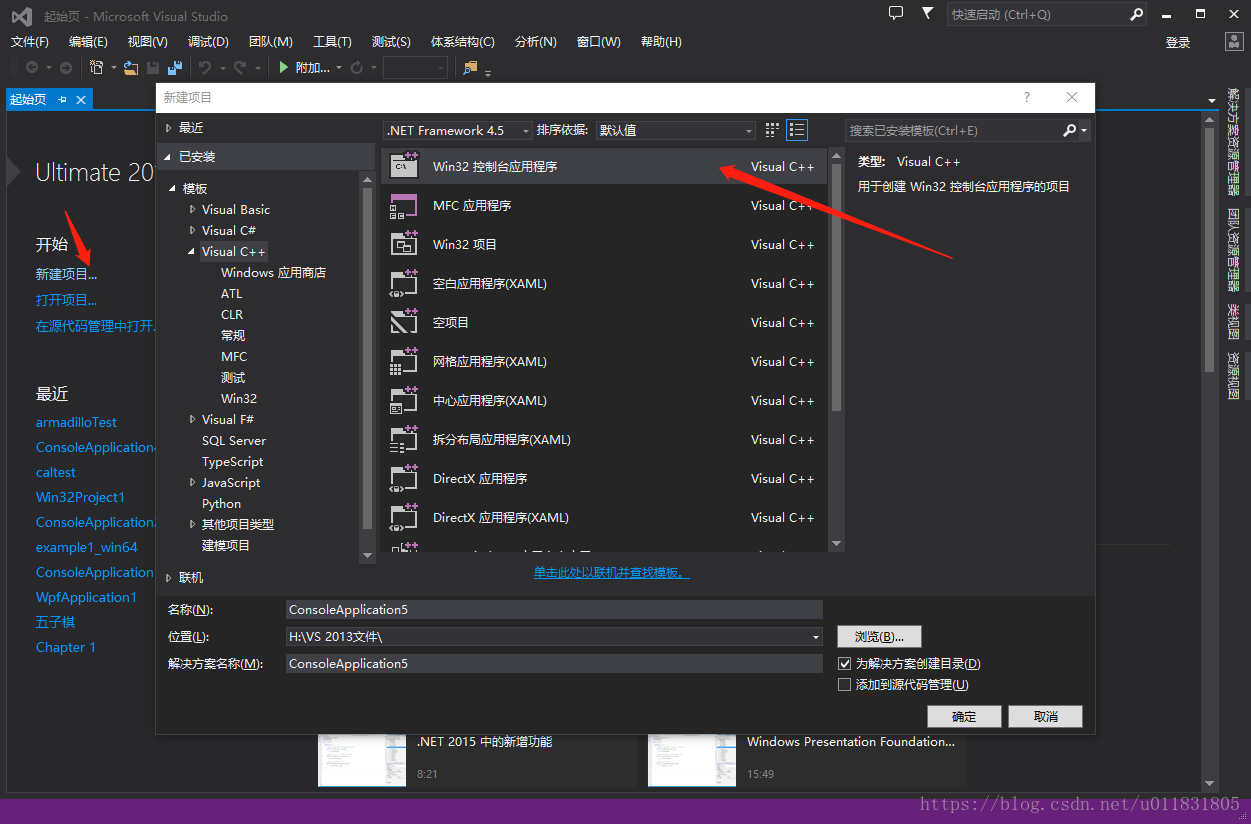Click the 浏览(B)... button
Screen dimensions: 1251x824
tap(879, 637)
